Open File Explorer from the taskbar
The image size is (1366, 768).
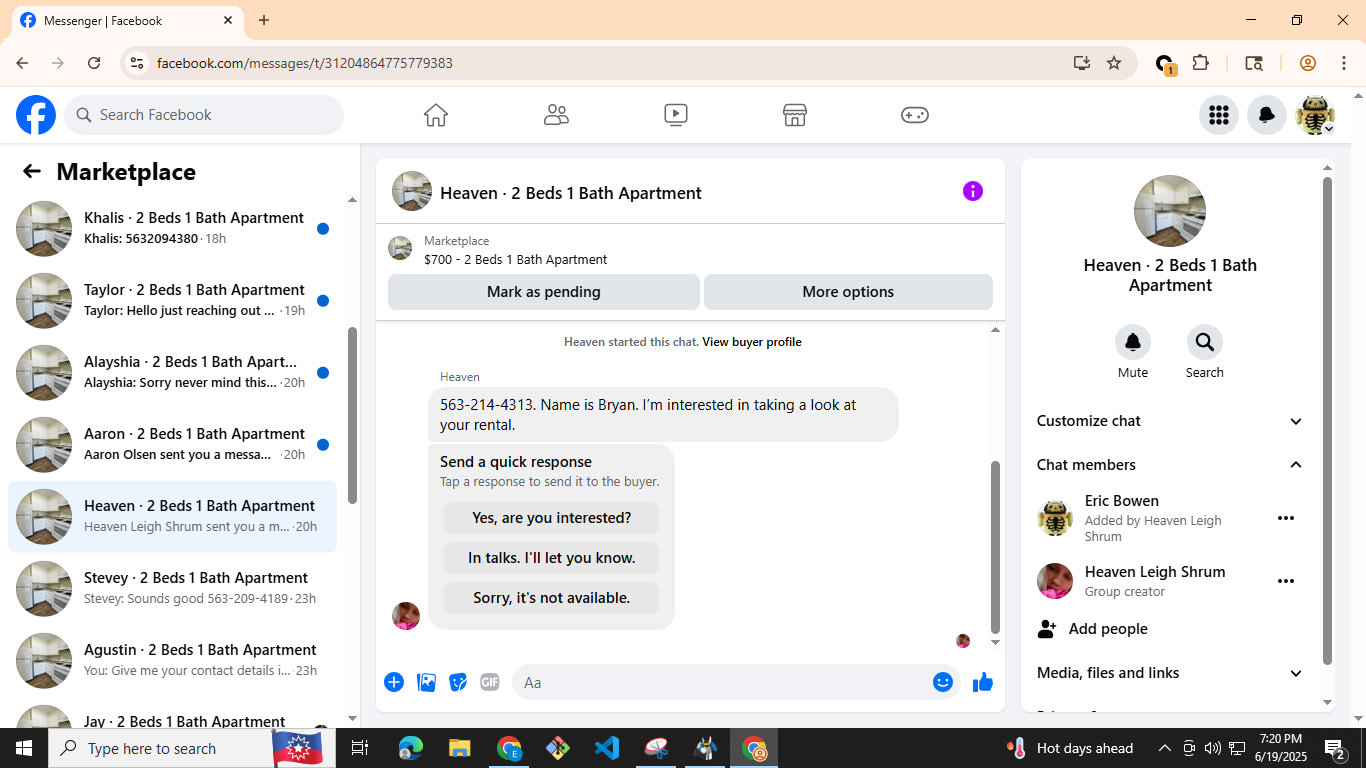point(459,748)
